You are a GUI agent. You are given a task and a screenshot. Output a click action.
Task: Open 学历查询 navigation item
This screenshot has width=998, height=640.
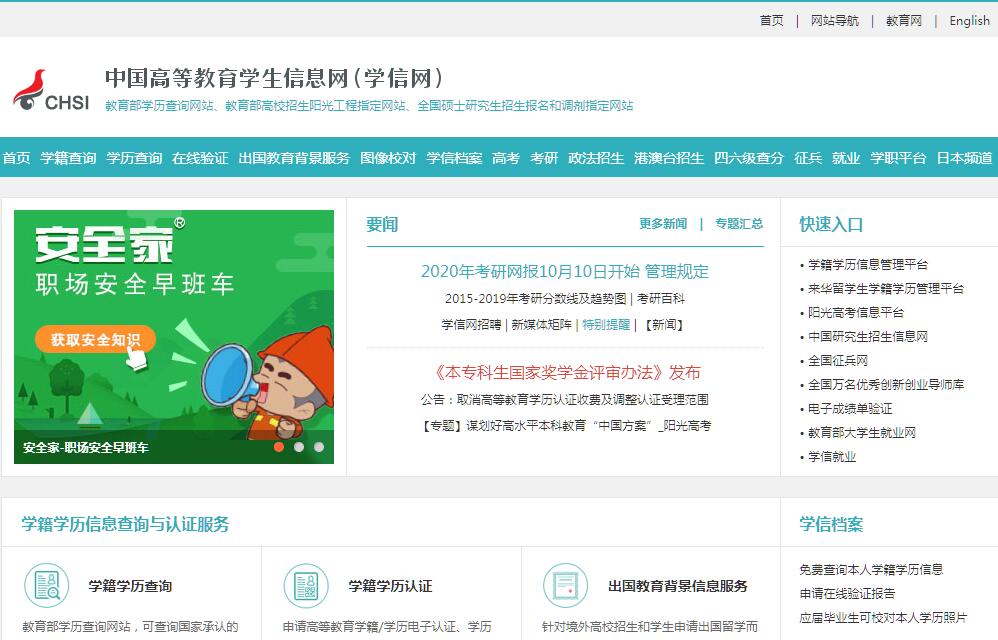(x=134, y=158)
